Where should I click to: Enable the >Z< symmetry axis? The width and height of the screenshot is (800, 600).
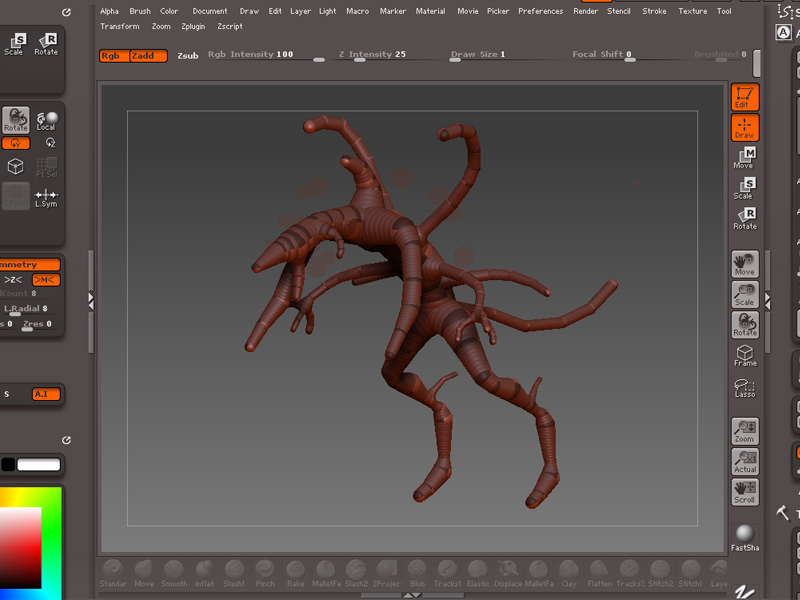13,280
